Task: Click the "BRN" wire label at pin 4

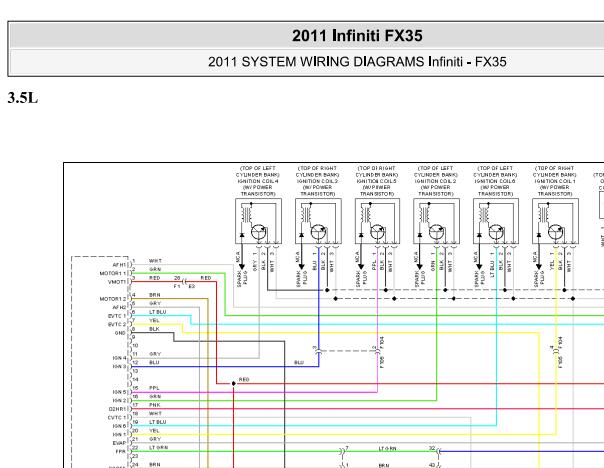Action: 155,295
